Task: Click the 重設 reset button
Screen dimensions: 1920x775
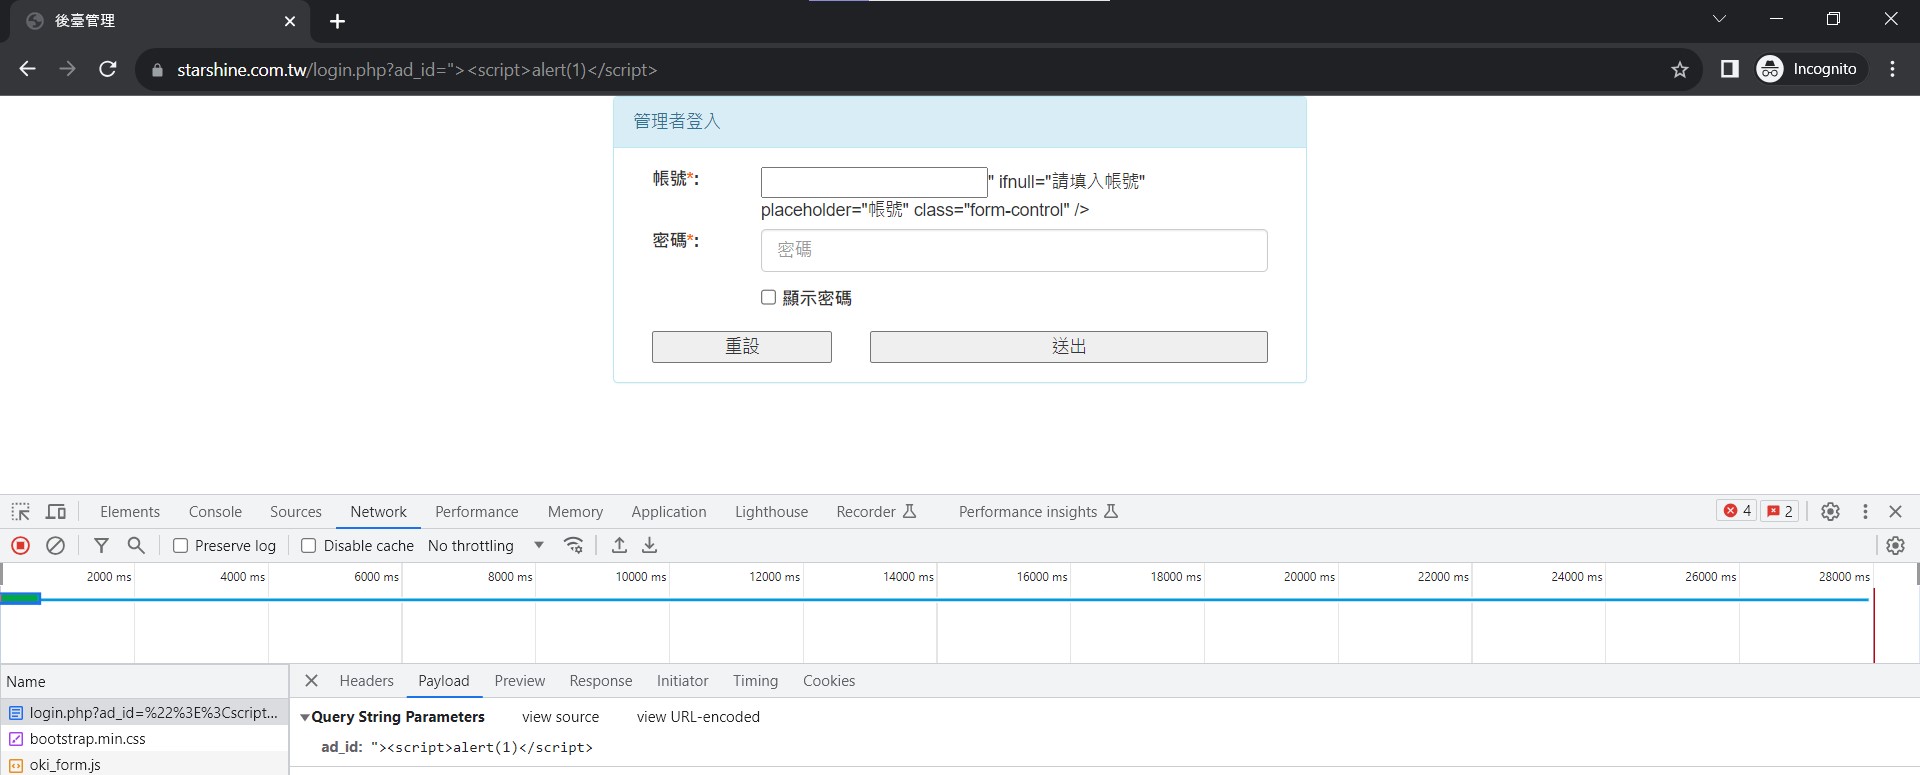Action: point(742,347)
